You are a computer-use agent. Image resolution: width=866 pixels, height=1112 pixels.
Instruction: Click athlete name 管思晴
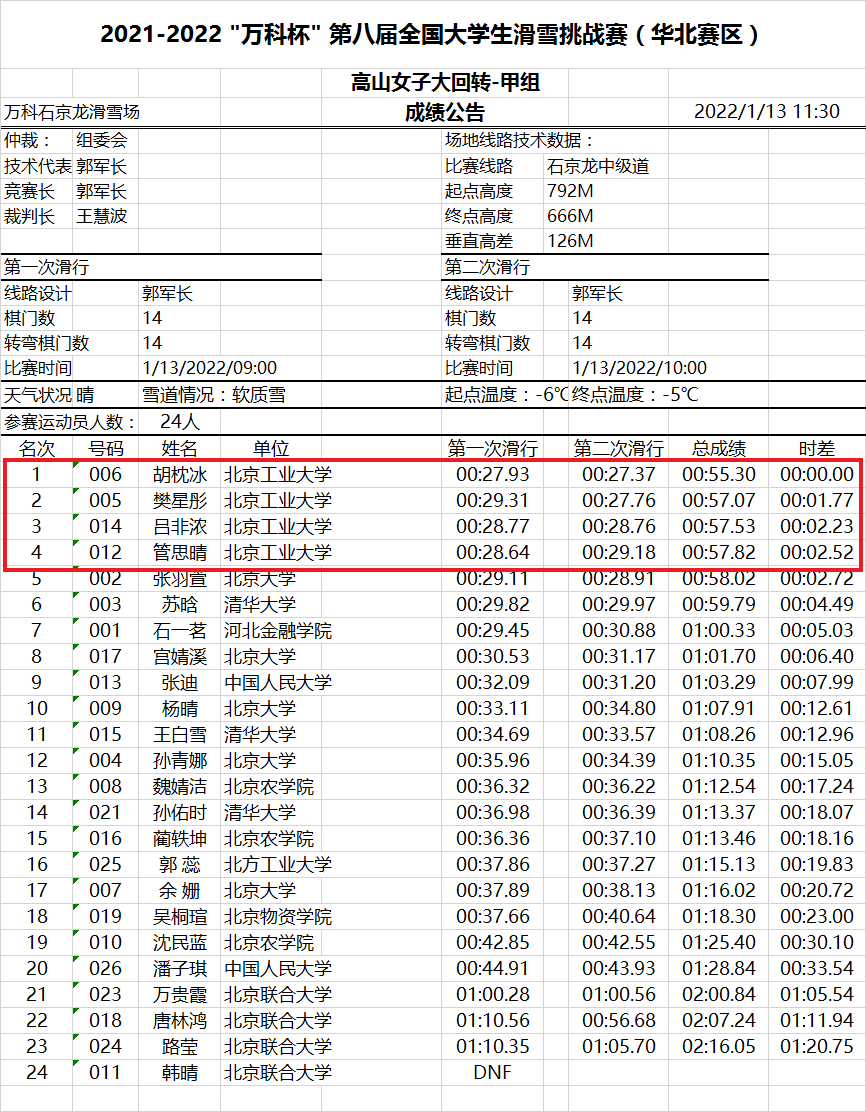[x=179, y=552]
